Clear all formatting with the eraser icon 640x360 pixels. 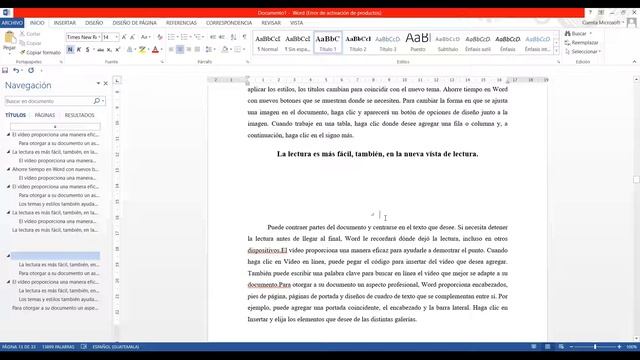point(160,37)
